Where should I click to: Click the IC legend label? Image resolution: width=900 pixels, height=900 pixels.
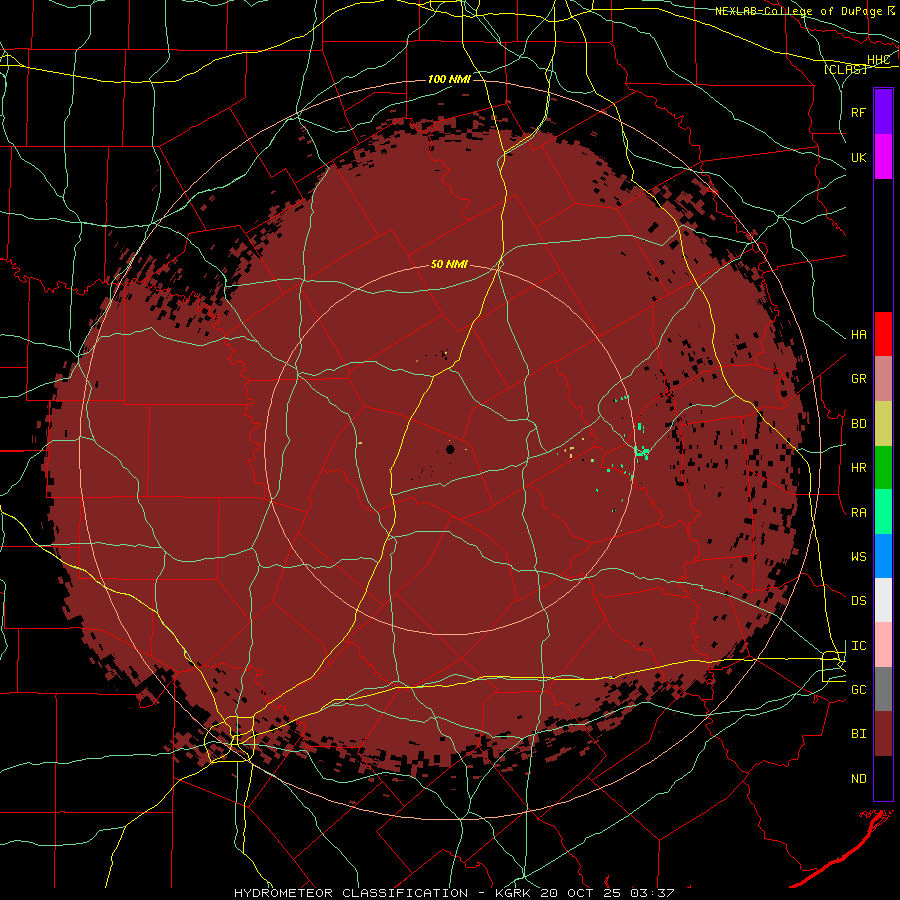click(x=858, y=645)
